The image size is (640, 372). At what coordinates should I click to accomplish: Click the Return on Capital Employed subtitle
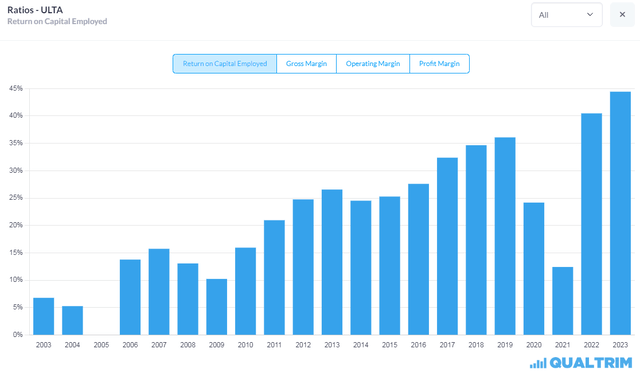tap(57, 21)
